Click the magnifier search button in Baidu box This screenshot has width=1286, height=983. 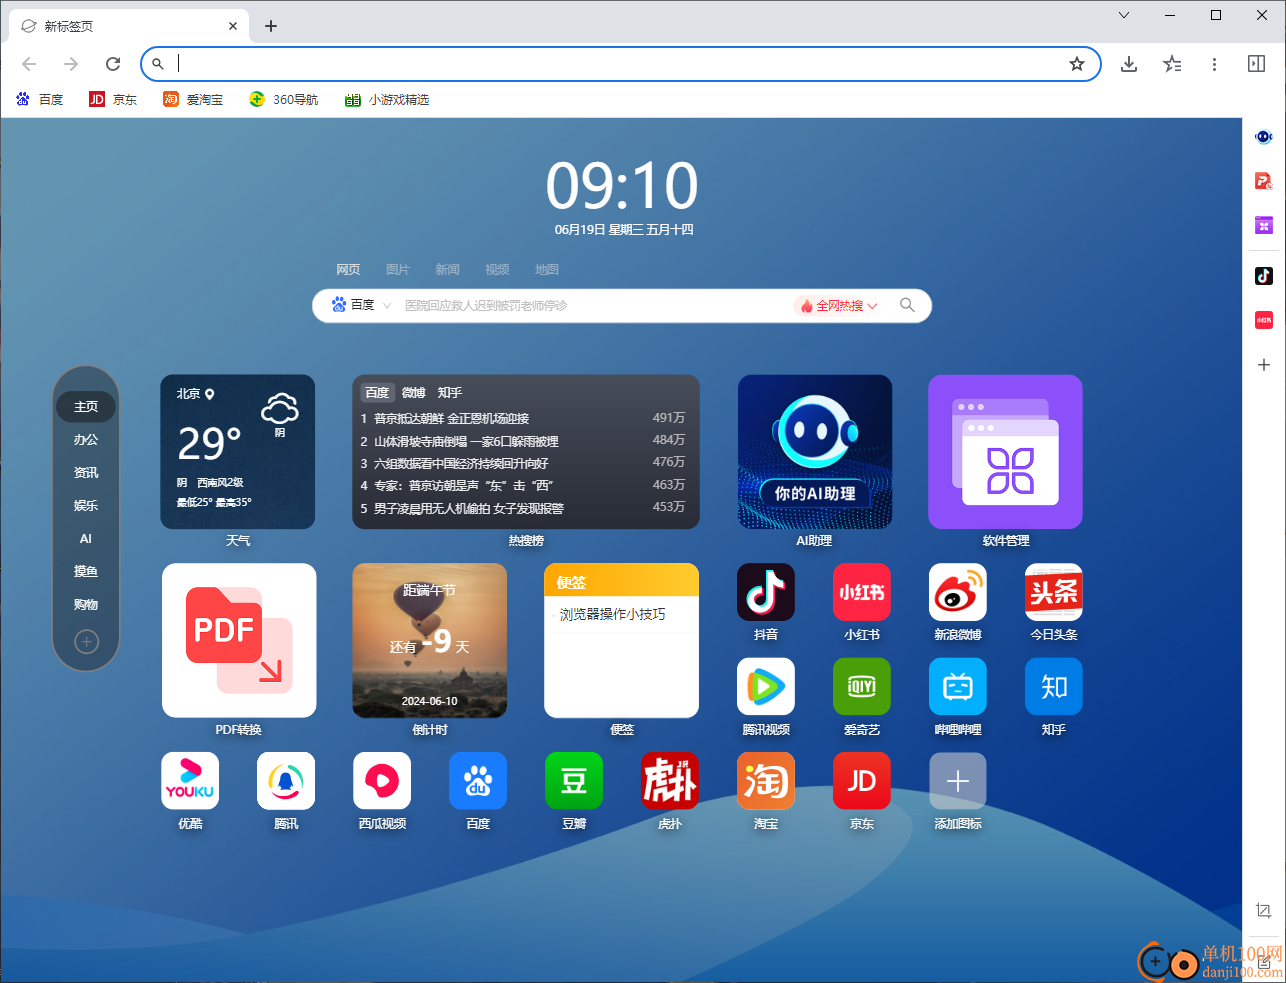pyautogui.click(x=907, y=305)
